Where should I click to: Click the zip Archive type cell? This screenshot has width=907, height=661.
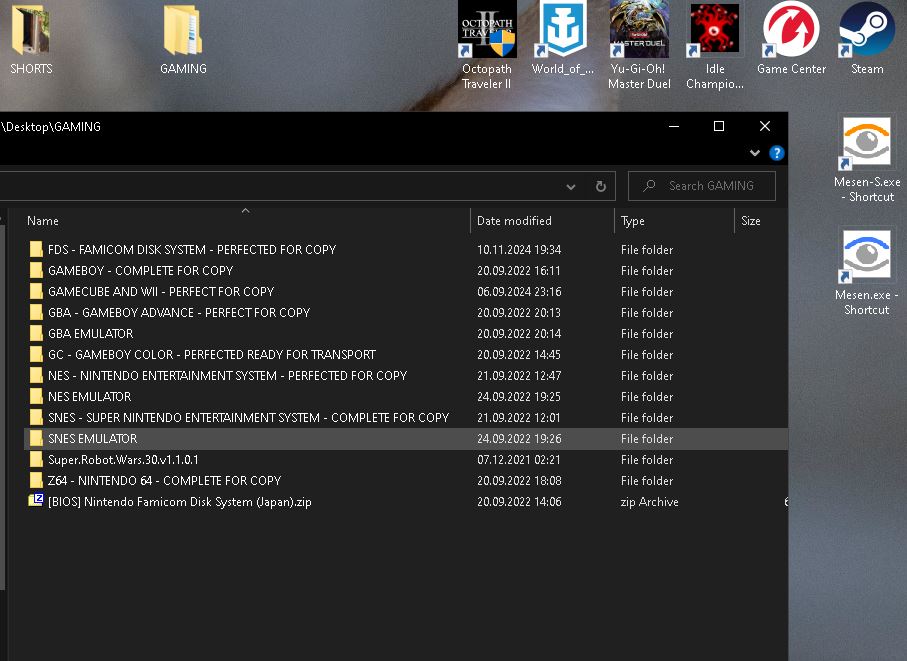click(x=650, y=501)
